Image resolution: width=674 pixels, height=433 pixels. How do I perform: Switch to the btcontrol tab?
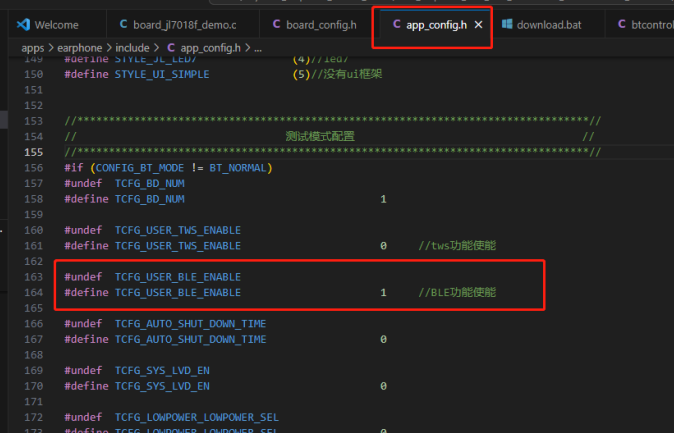pos(640,25)
